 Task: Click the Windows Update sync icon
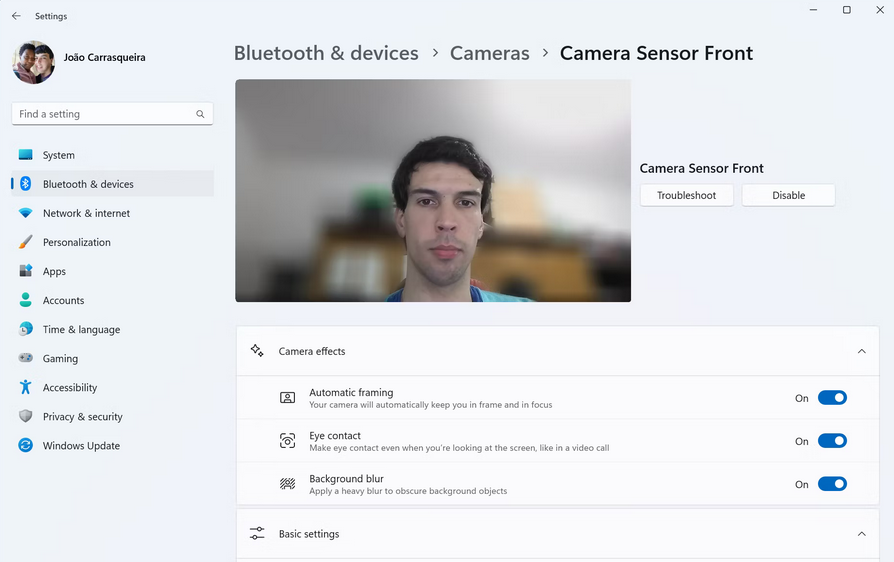(26, 445)
